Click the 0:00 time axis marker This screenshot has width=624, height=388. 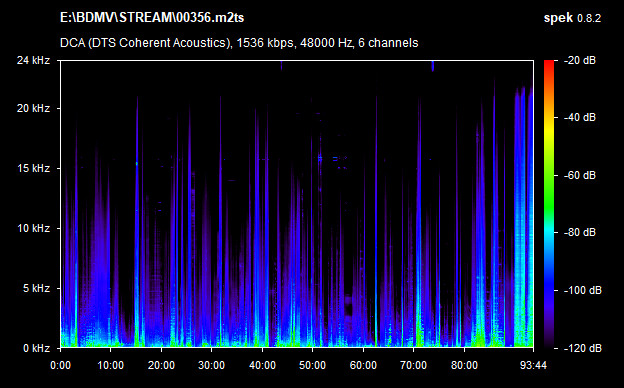(x=60, y=365)
